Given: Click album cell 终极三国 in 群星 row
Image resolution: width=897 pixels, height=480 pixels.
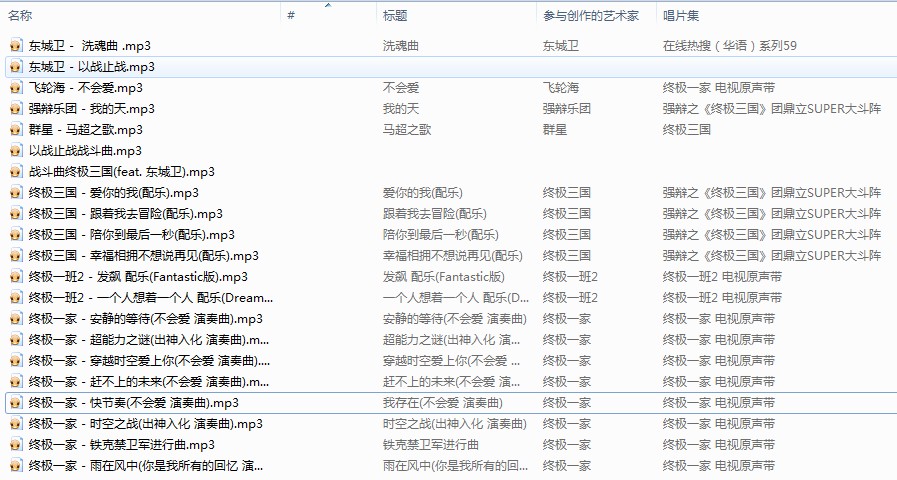Looking at the screenshot, I should click(686, 130).
